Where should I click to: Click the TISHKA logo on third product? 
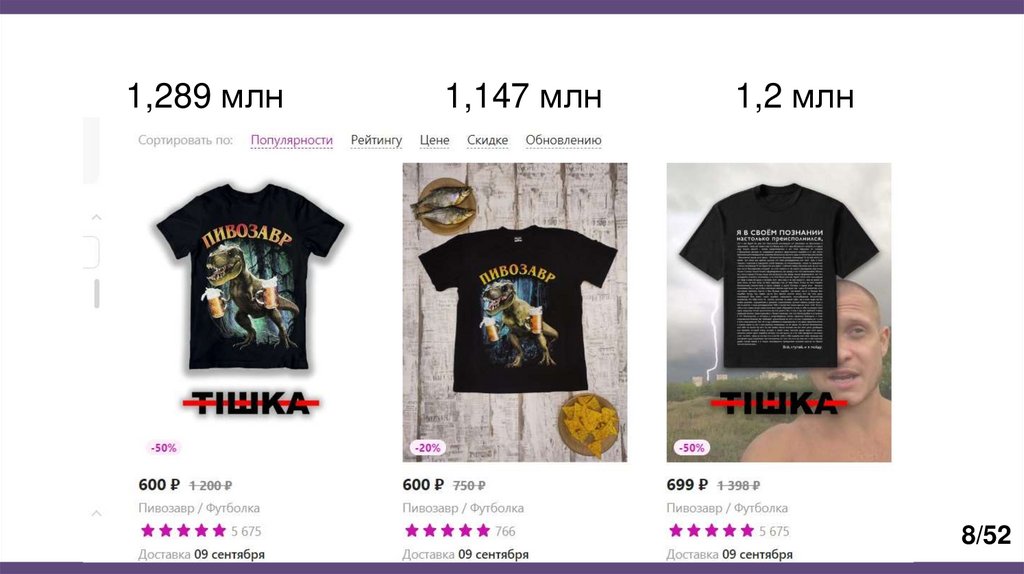point(778,403)
